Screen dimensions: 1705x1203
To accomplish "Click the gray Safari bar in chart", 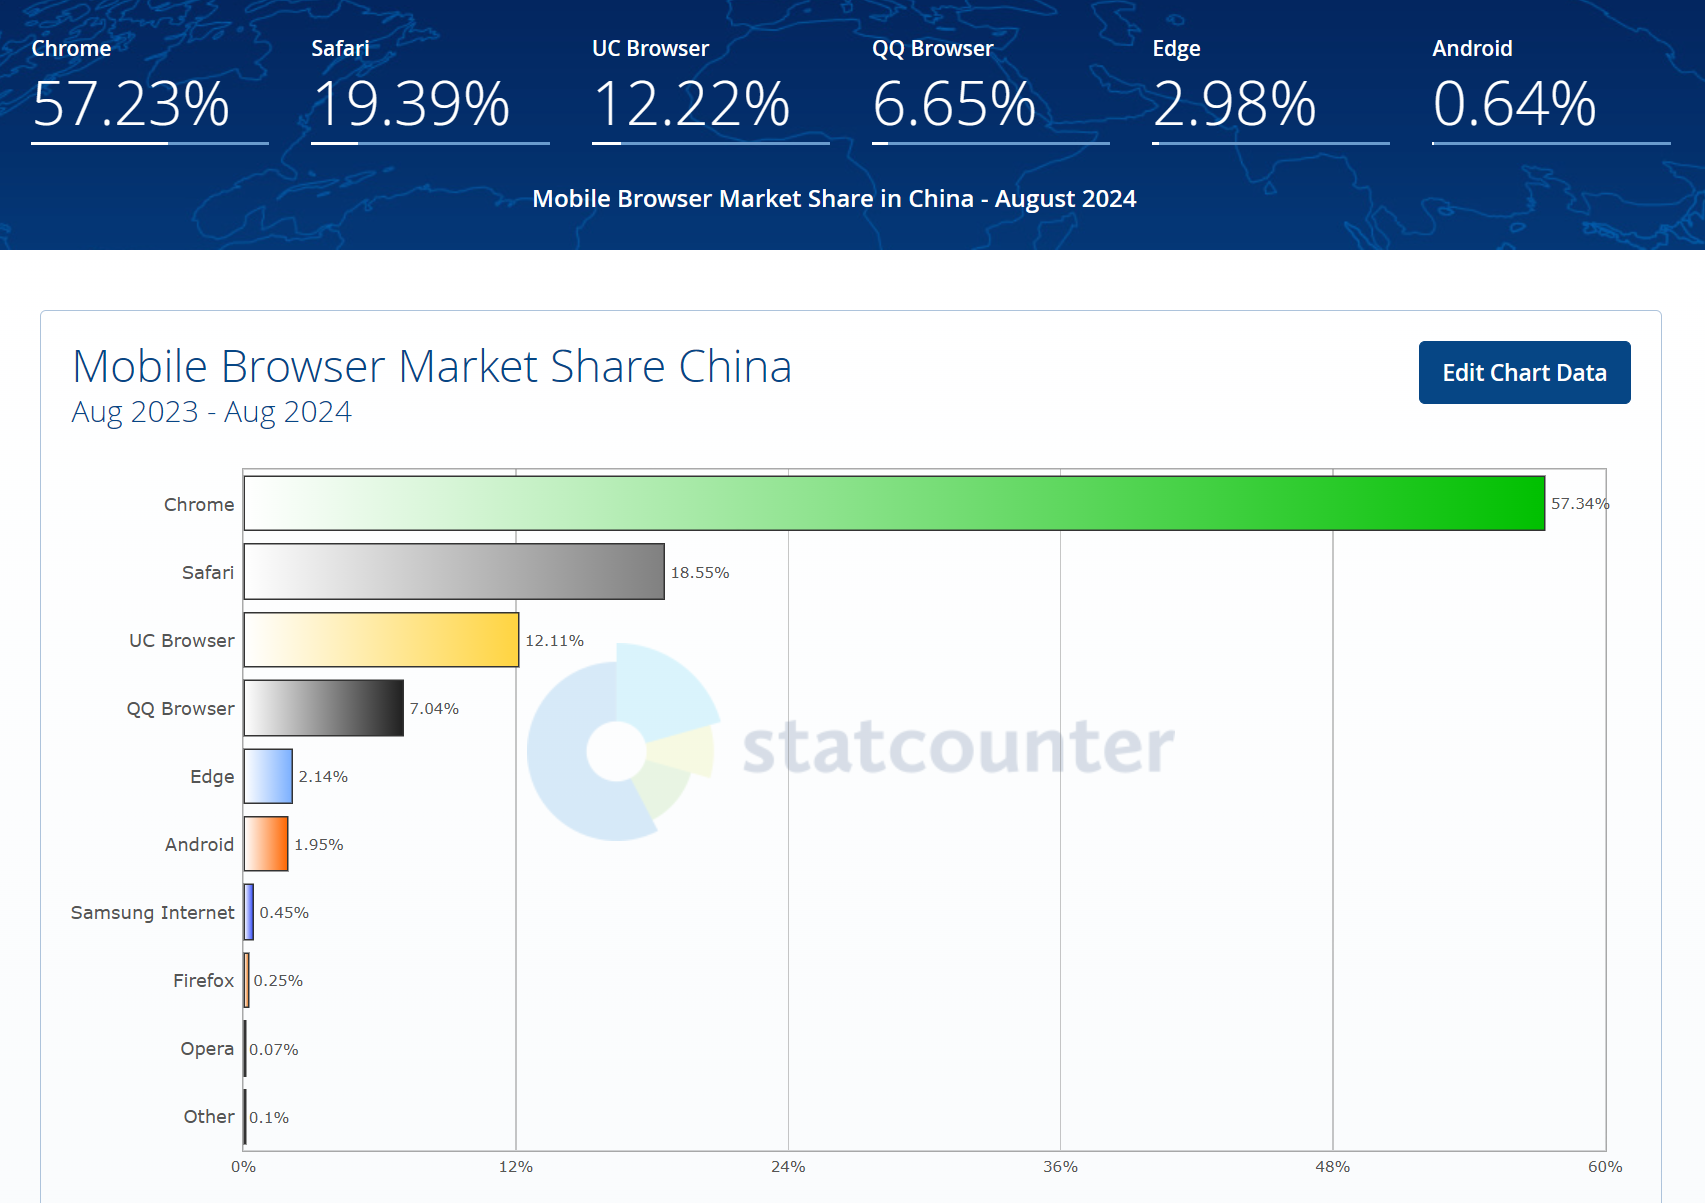I will pyautogui.click(x=454, y=572).
